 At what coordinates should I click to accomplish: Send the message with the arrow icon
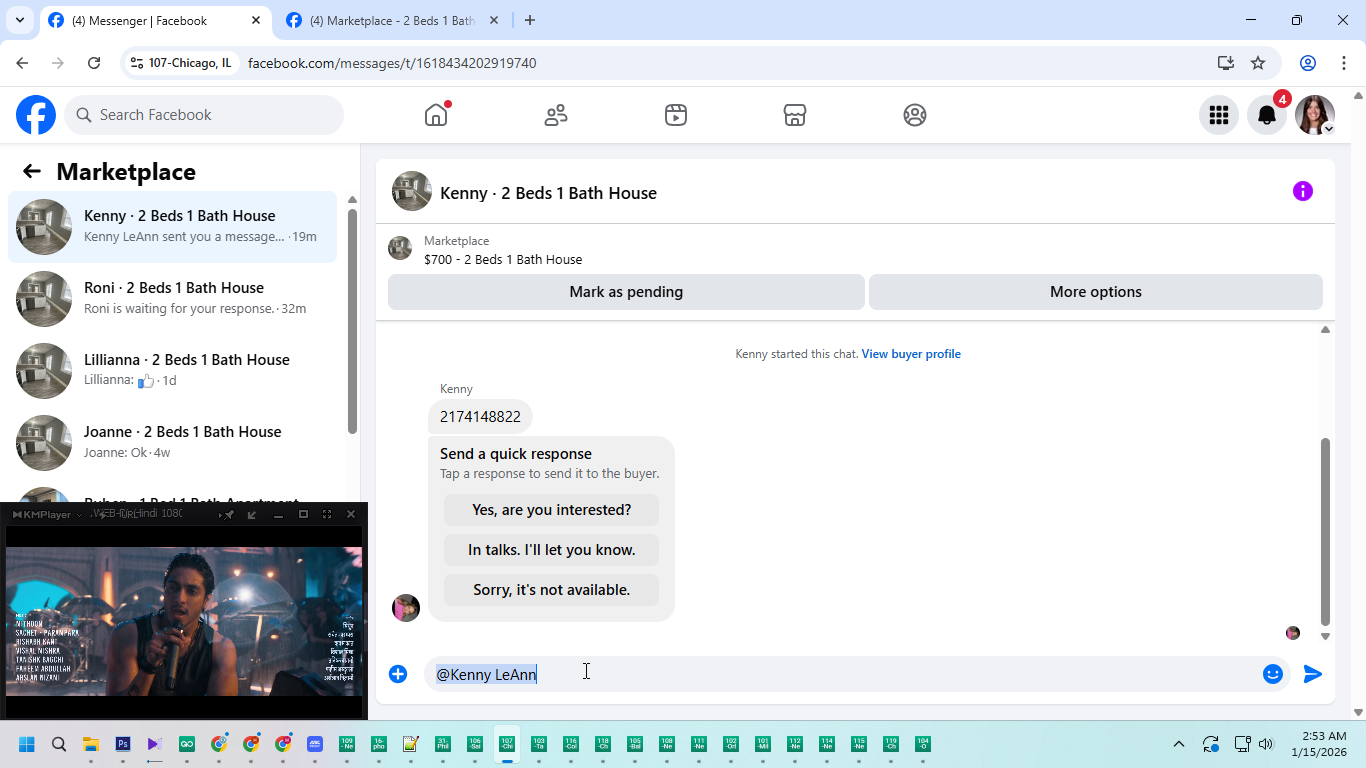coord(1313,674)
